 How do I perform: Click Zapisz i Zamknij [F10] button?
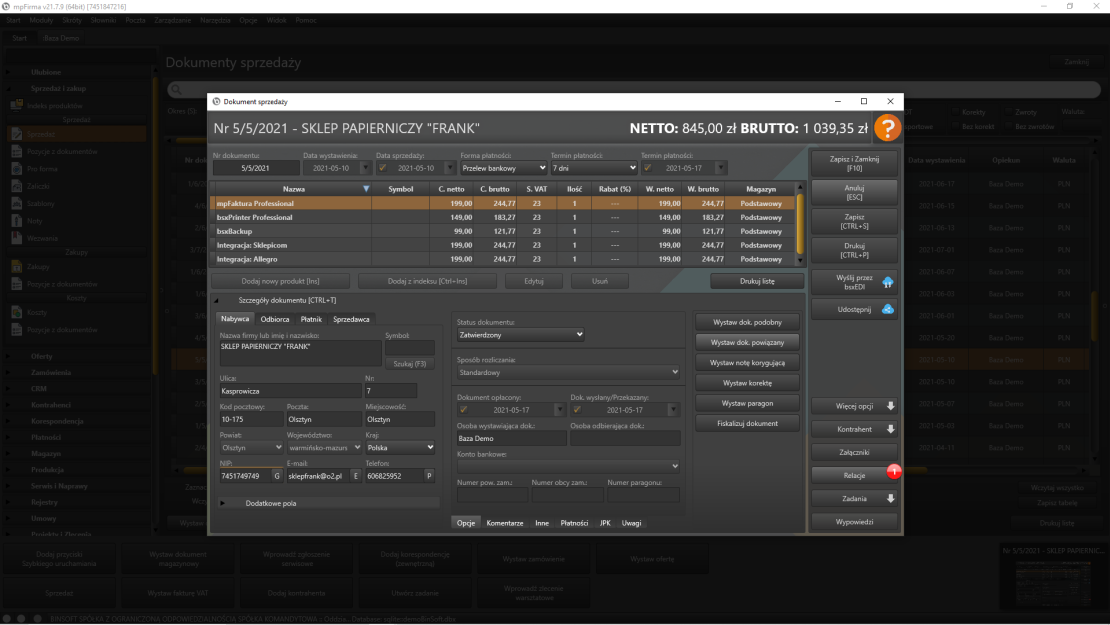point(854,164)
